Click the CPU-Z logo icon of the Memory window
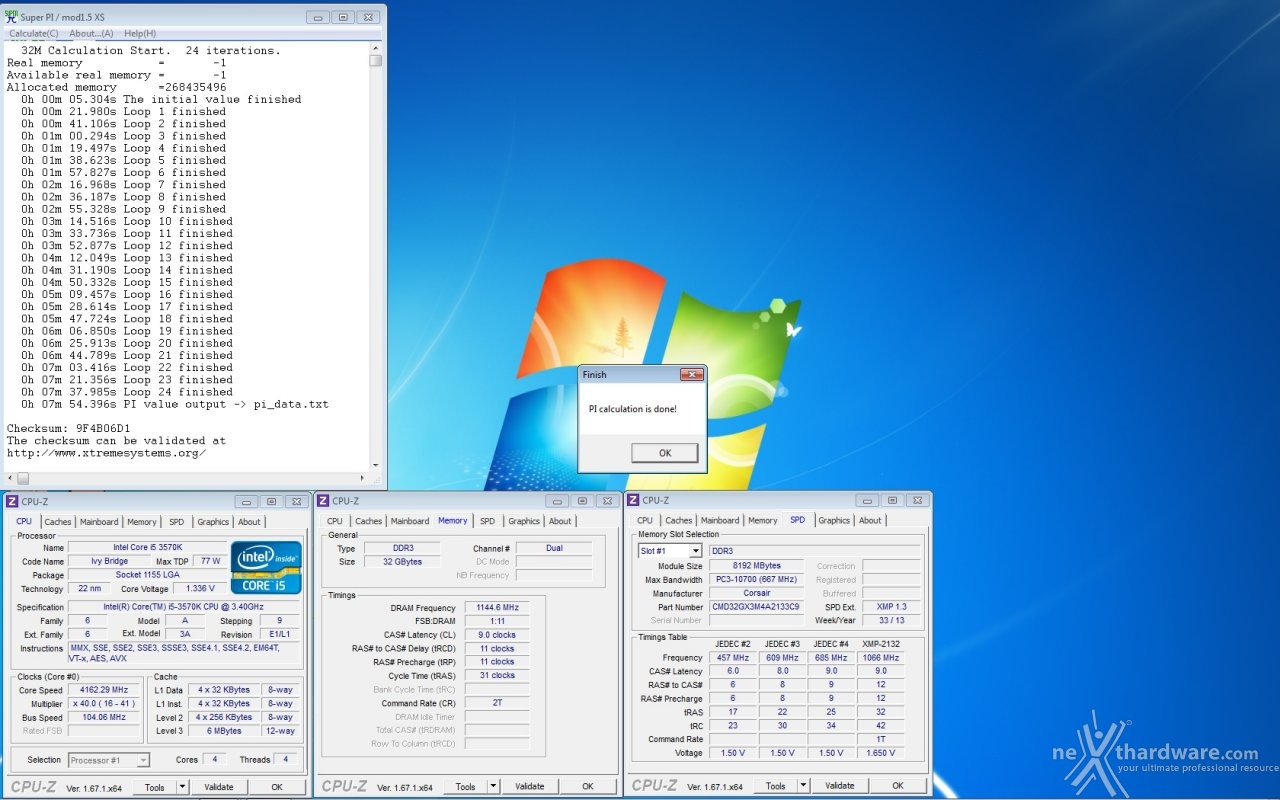The image size is (1280, 800). pos(324,500)
